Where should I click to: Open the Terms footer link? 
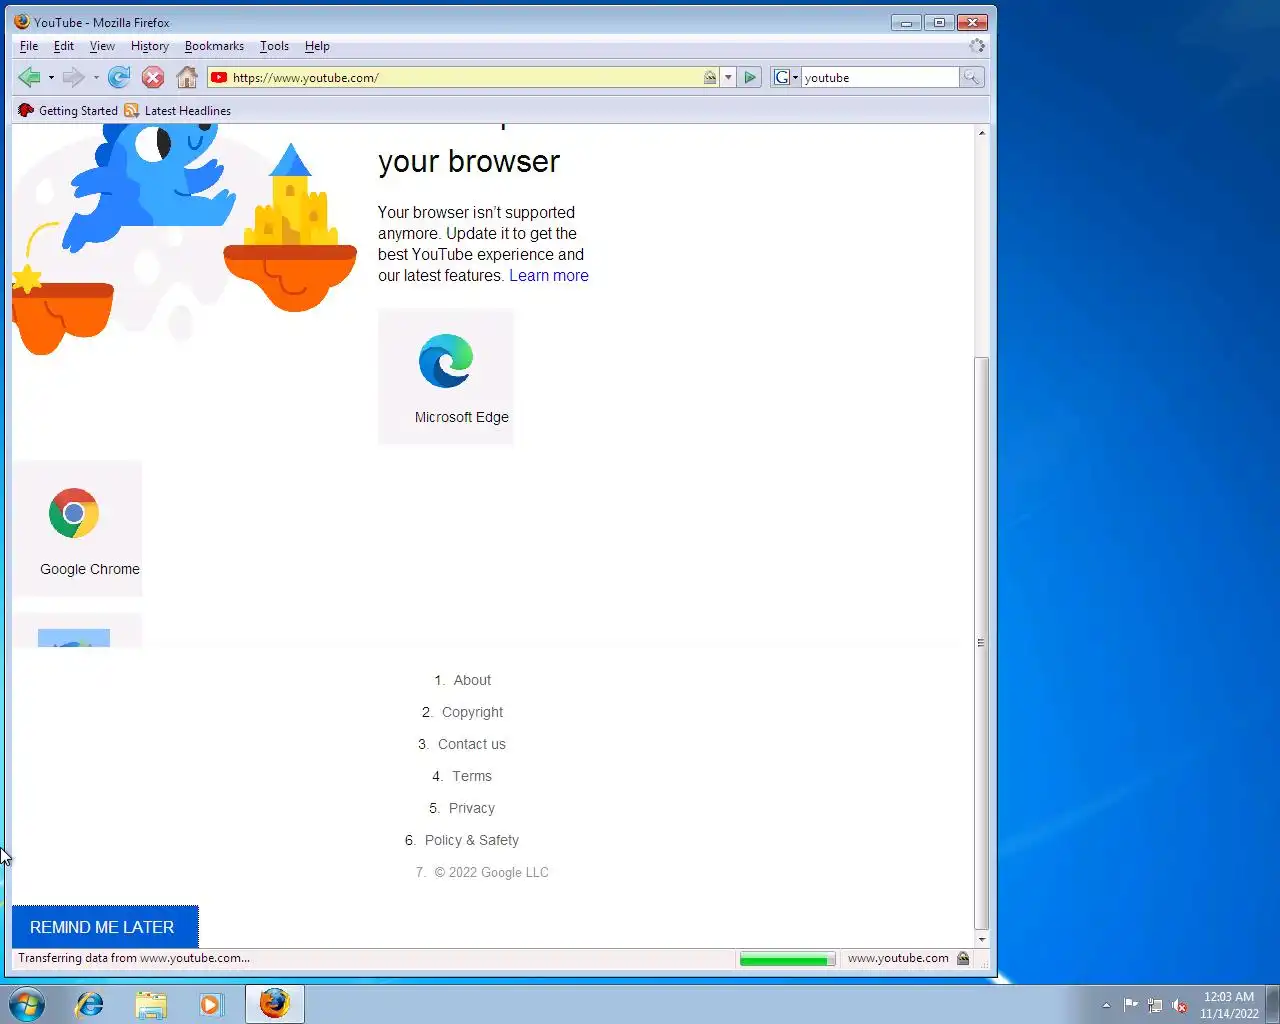tap(472, 776)
